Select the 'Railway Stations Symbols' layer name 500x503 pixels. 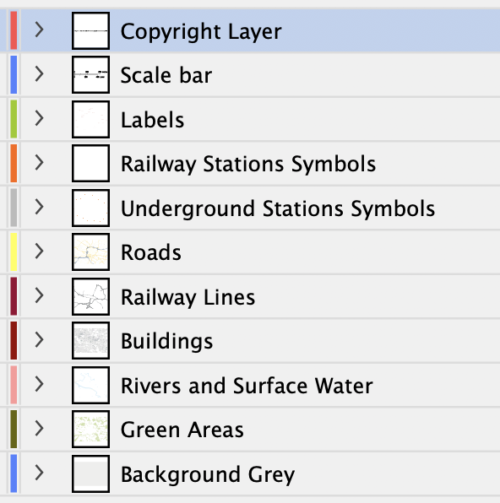(248, 164)
